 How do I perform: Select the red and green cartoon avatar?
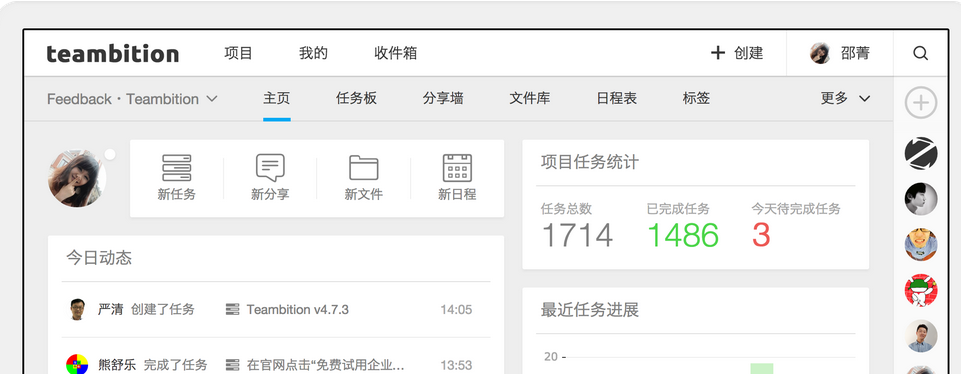[x=921, y=290]
